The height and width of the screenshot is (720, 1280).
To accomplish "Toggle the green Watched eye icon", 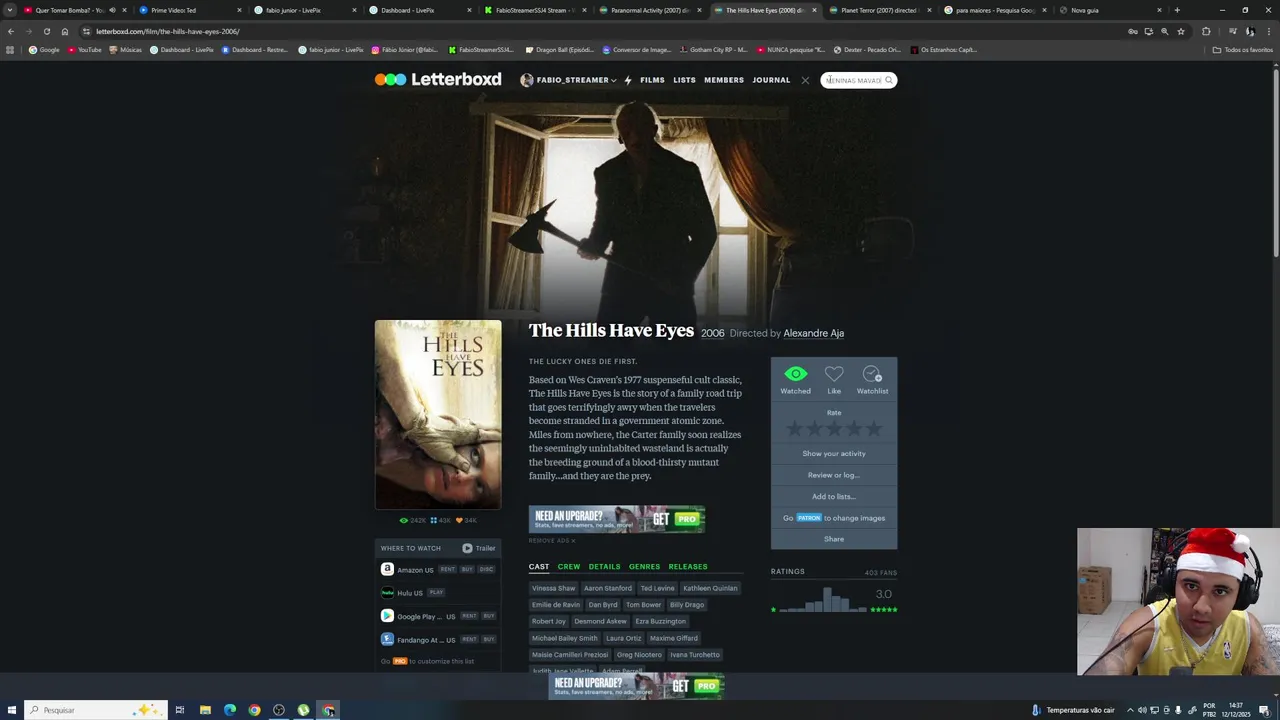I will pos(795,374).
